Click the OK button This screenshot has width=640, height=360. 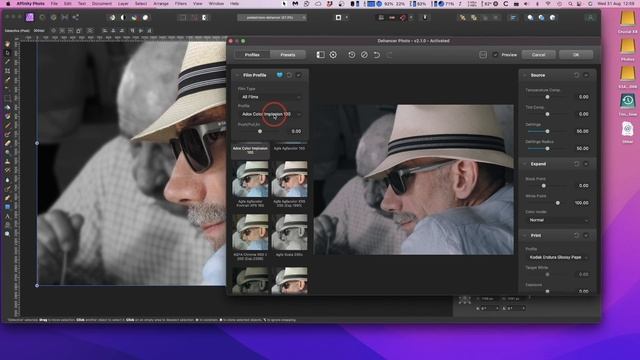click(576, 55)
